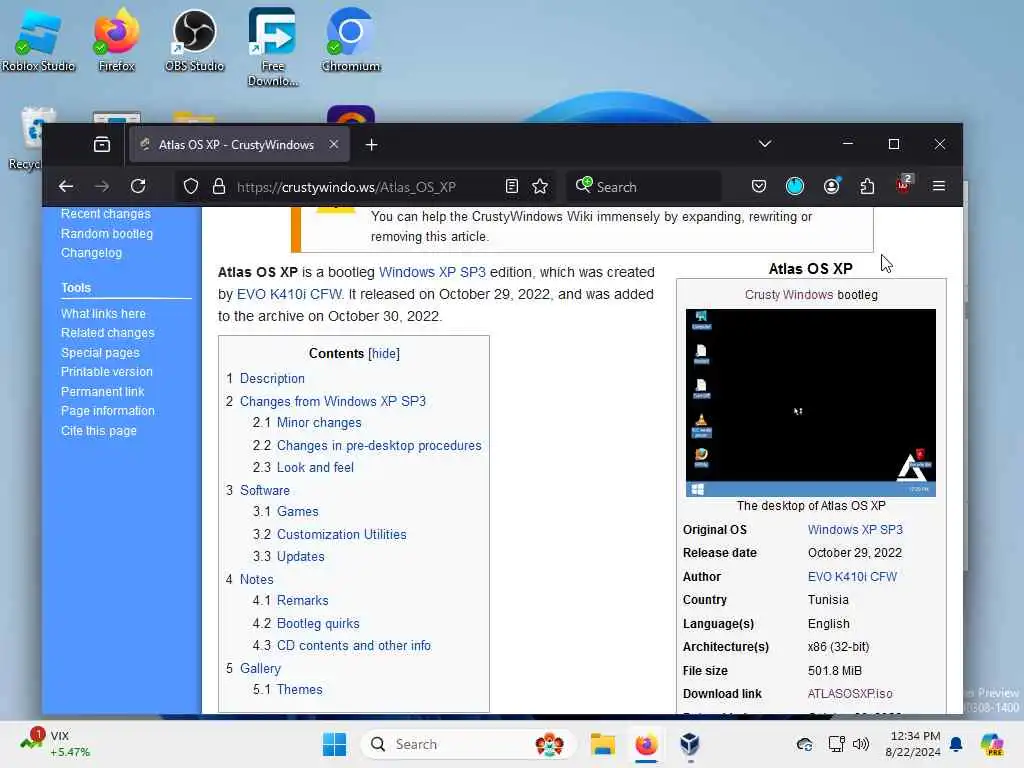Follow the Windows XP SP3 link in the intro

click(x=432, y=272)
